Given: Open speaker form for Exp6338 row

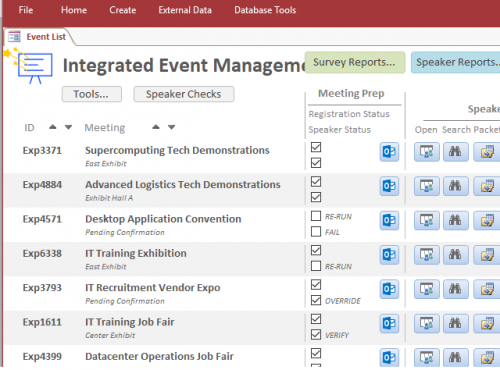Looking at the screenshot, I should [x=427, y=255].
